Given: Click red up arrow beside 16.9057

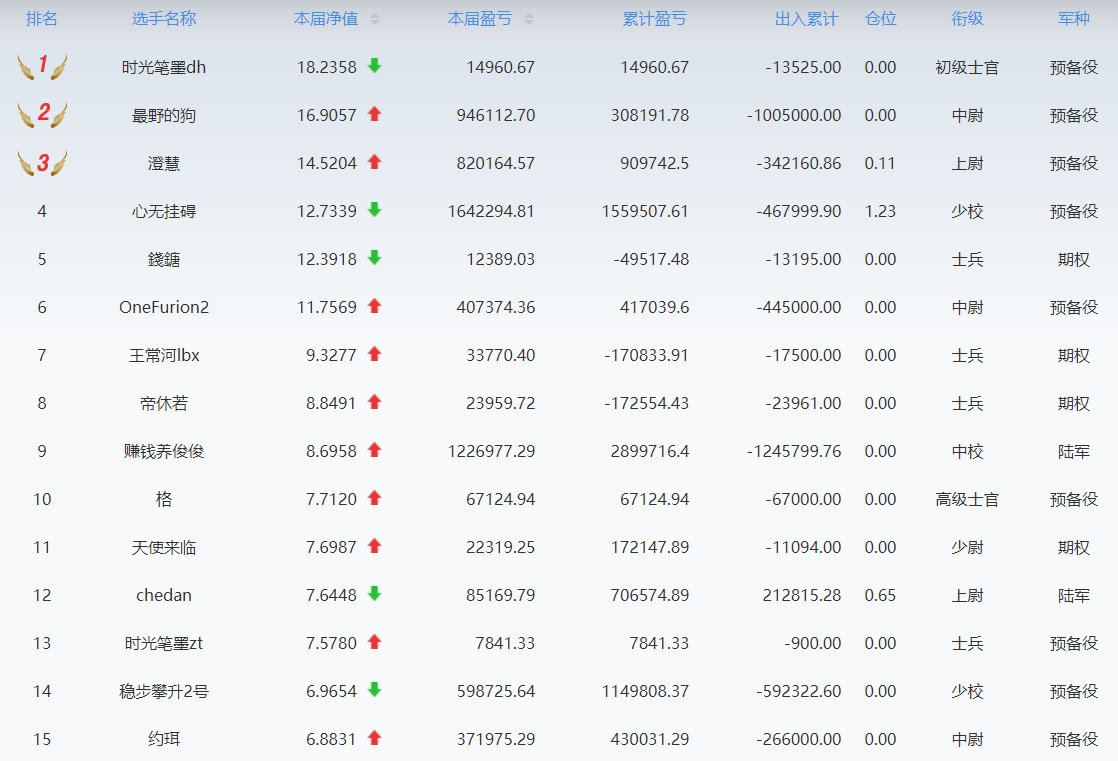Looking at the screenshot, I should 374,114.
